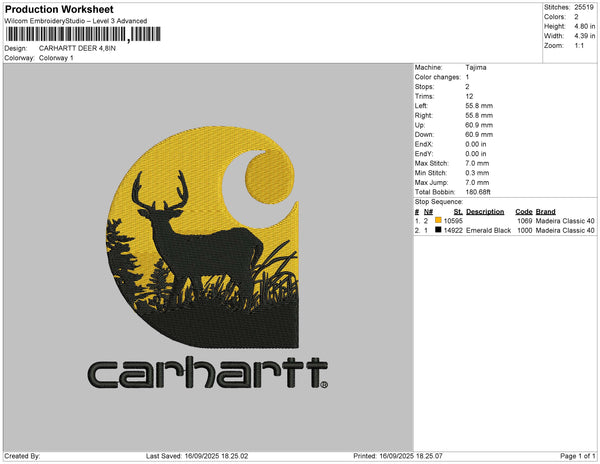600x464 pixels.
Task: Click thread code 1000
Action: coord(525,230)
